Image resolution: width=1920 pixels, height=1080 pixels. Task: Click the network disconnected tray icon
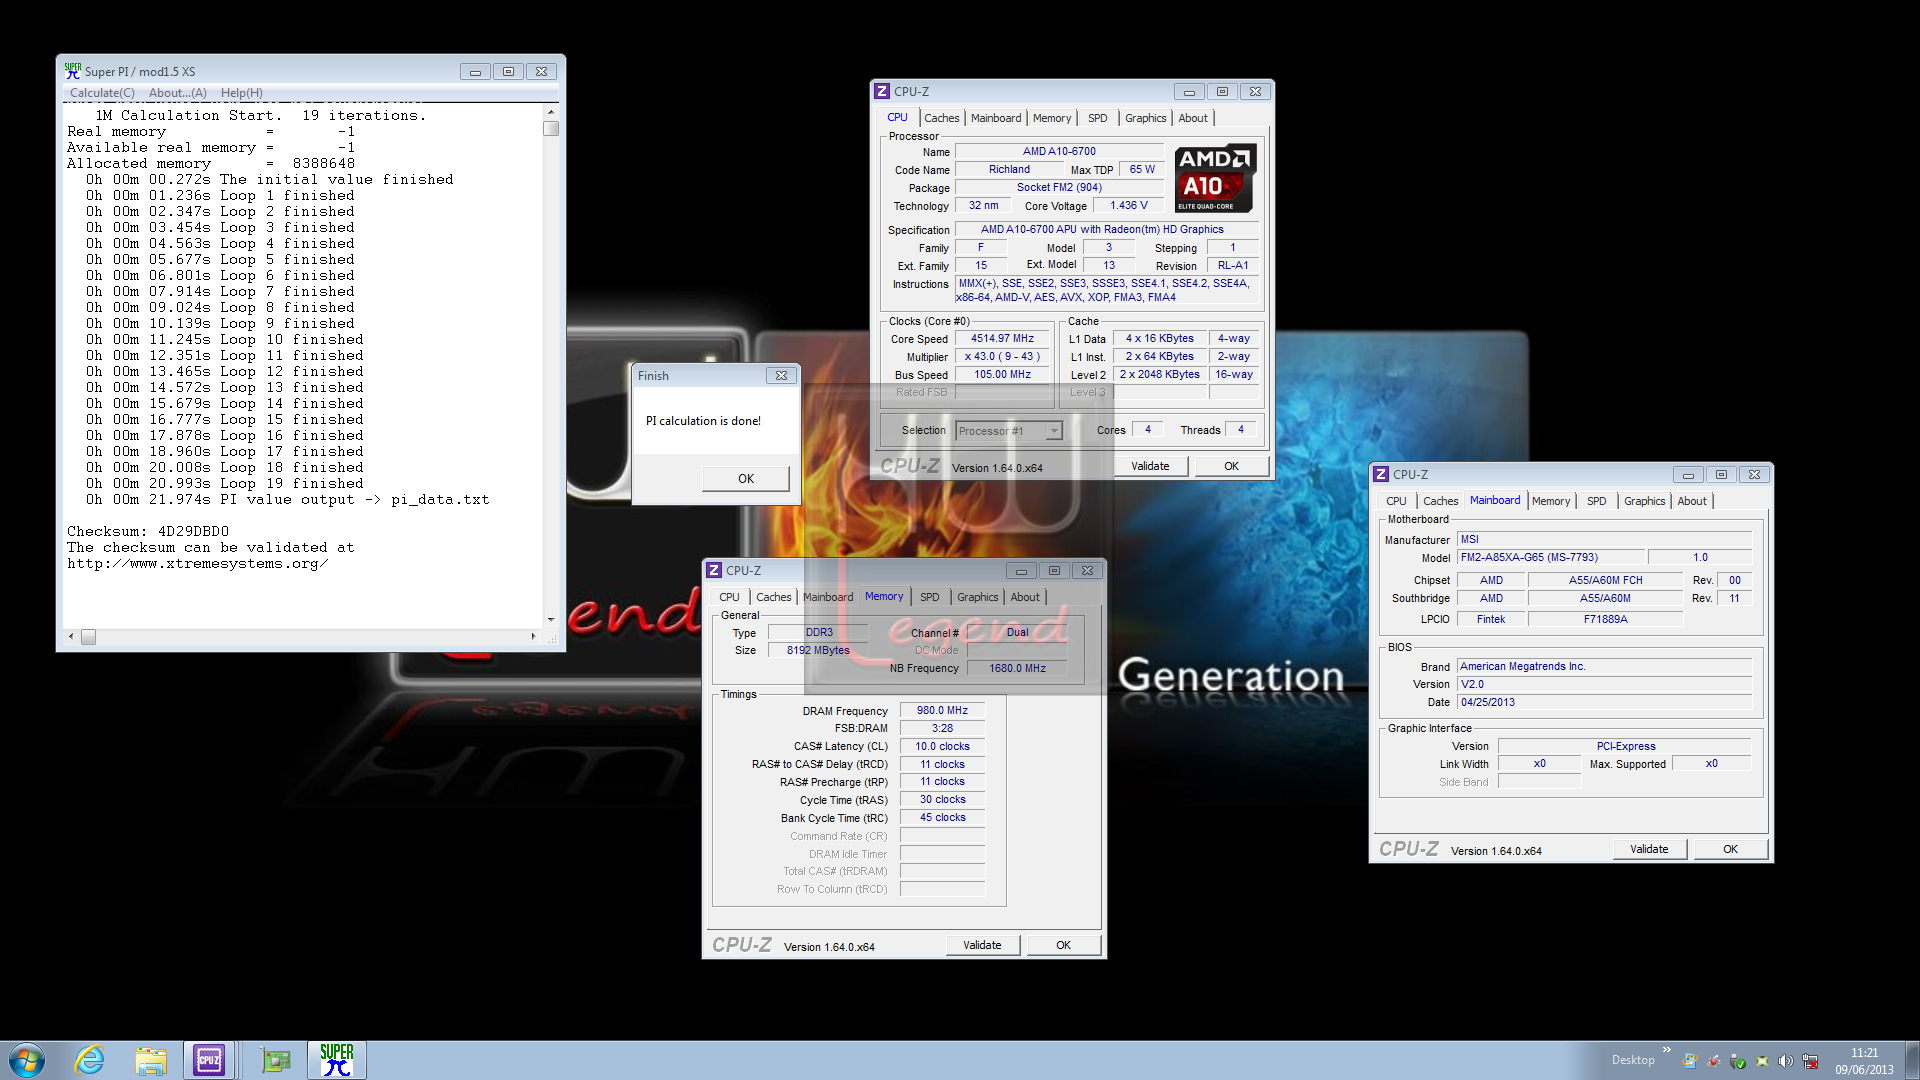1810,1061
